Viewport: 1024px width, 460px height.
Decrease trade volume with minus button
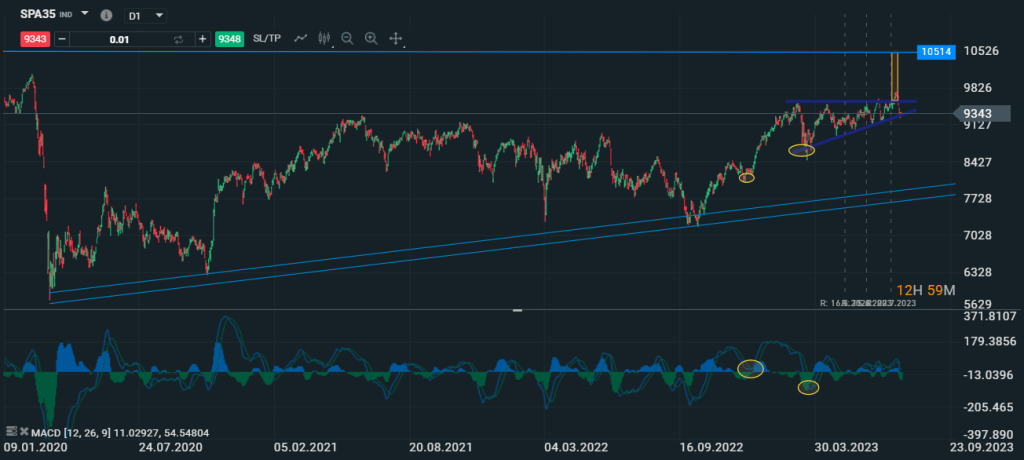pyautogui.click(x=61, y=39)
